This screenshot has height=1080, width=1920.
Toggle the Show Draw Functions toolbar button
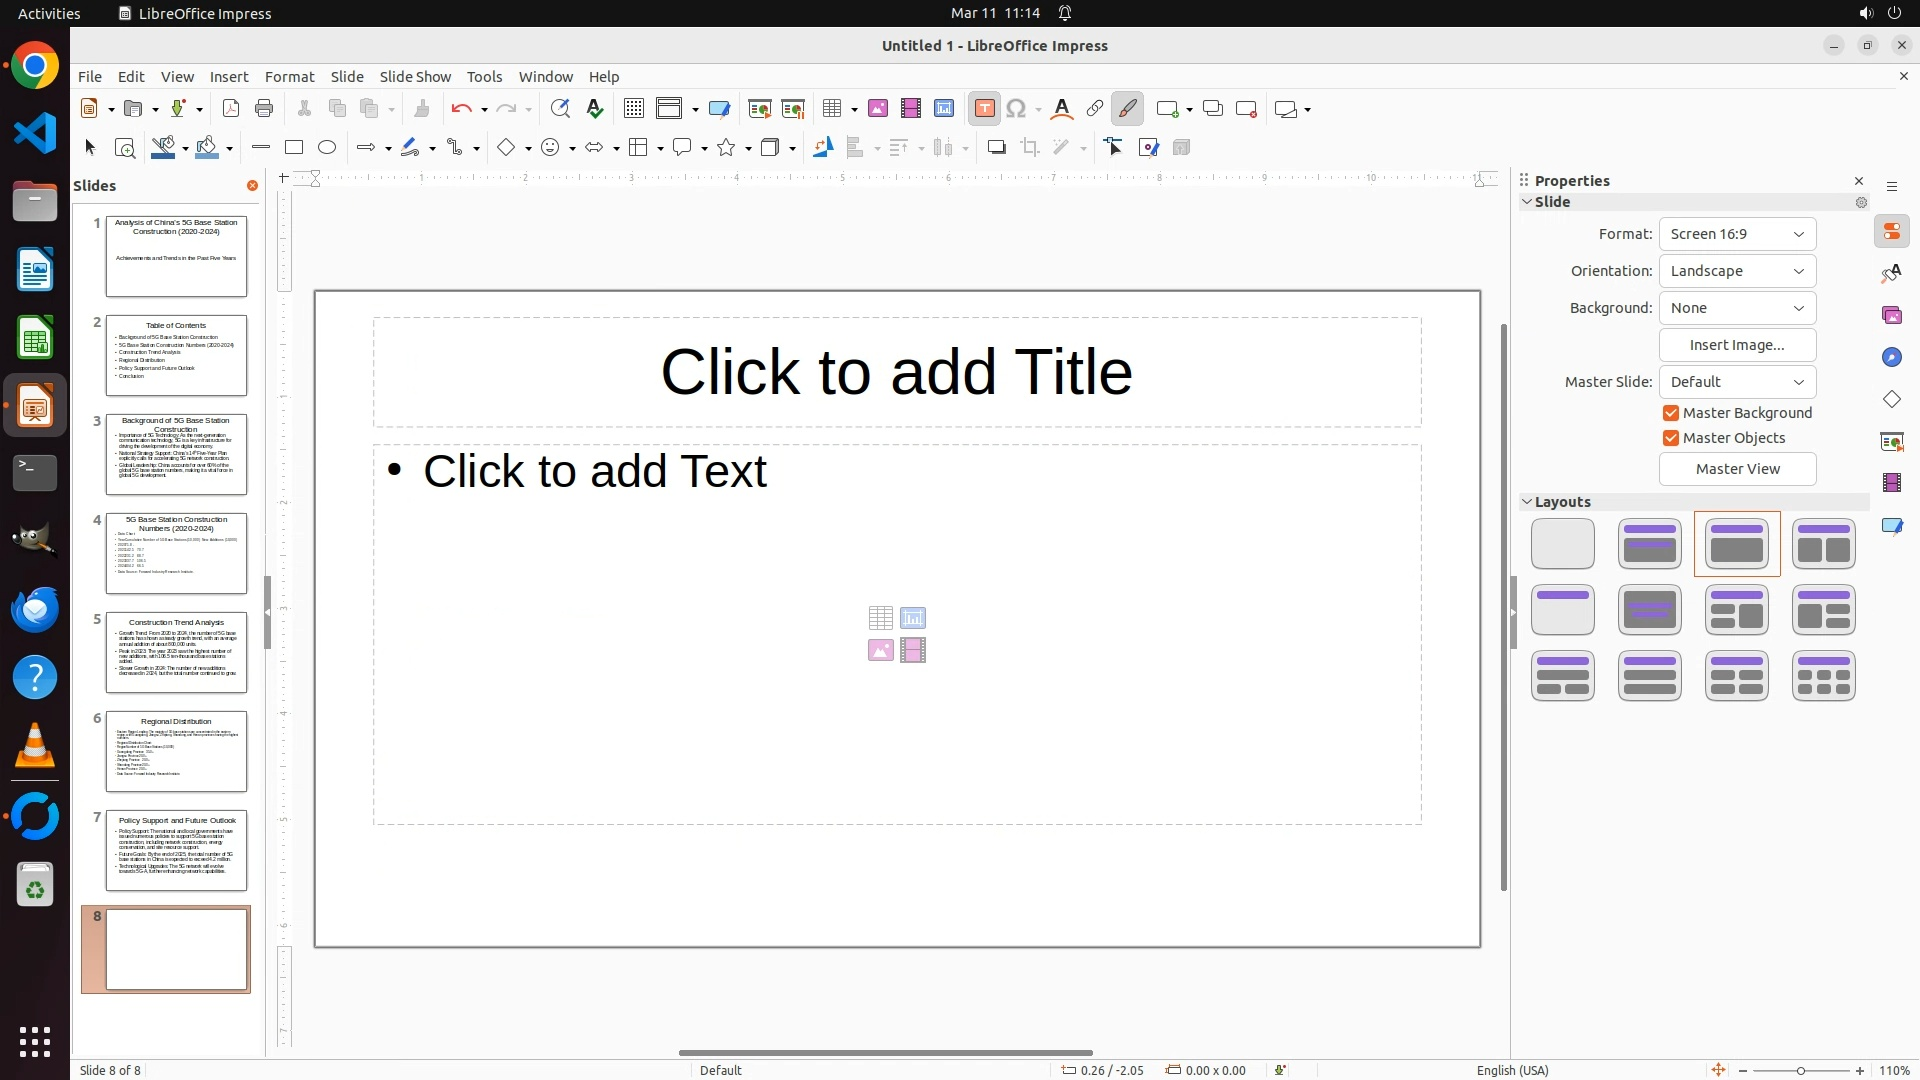1128,109
